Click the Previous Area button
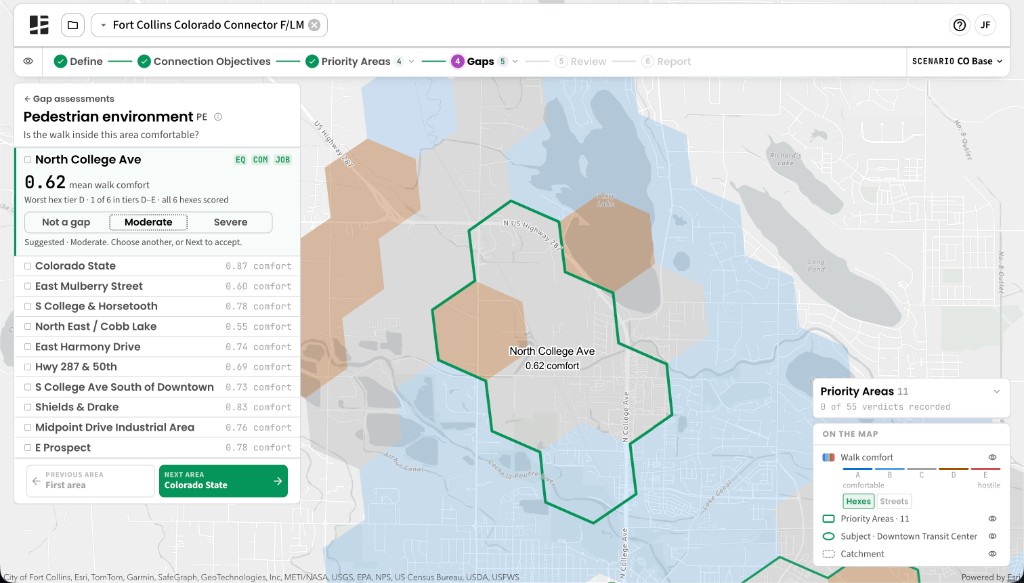Viewport: 1024px width, 583px height. pyautogui.click(x=90, y=481)
